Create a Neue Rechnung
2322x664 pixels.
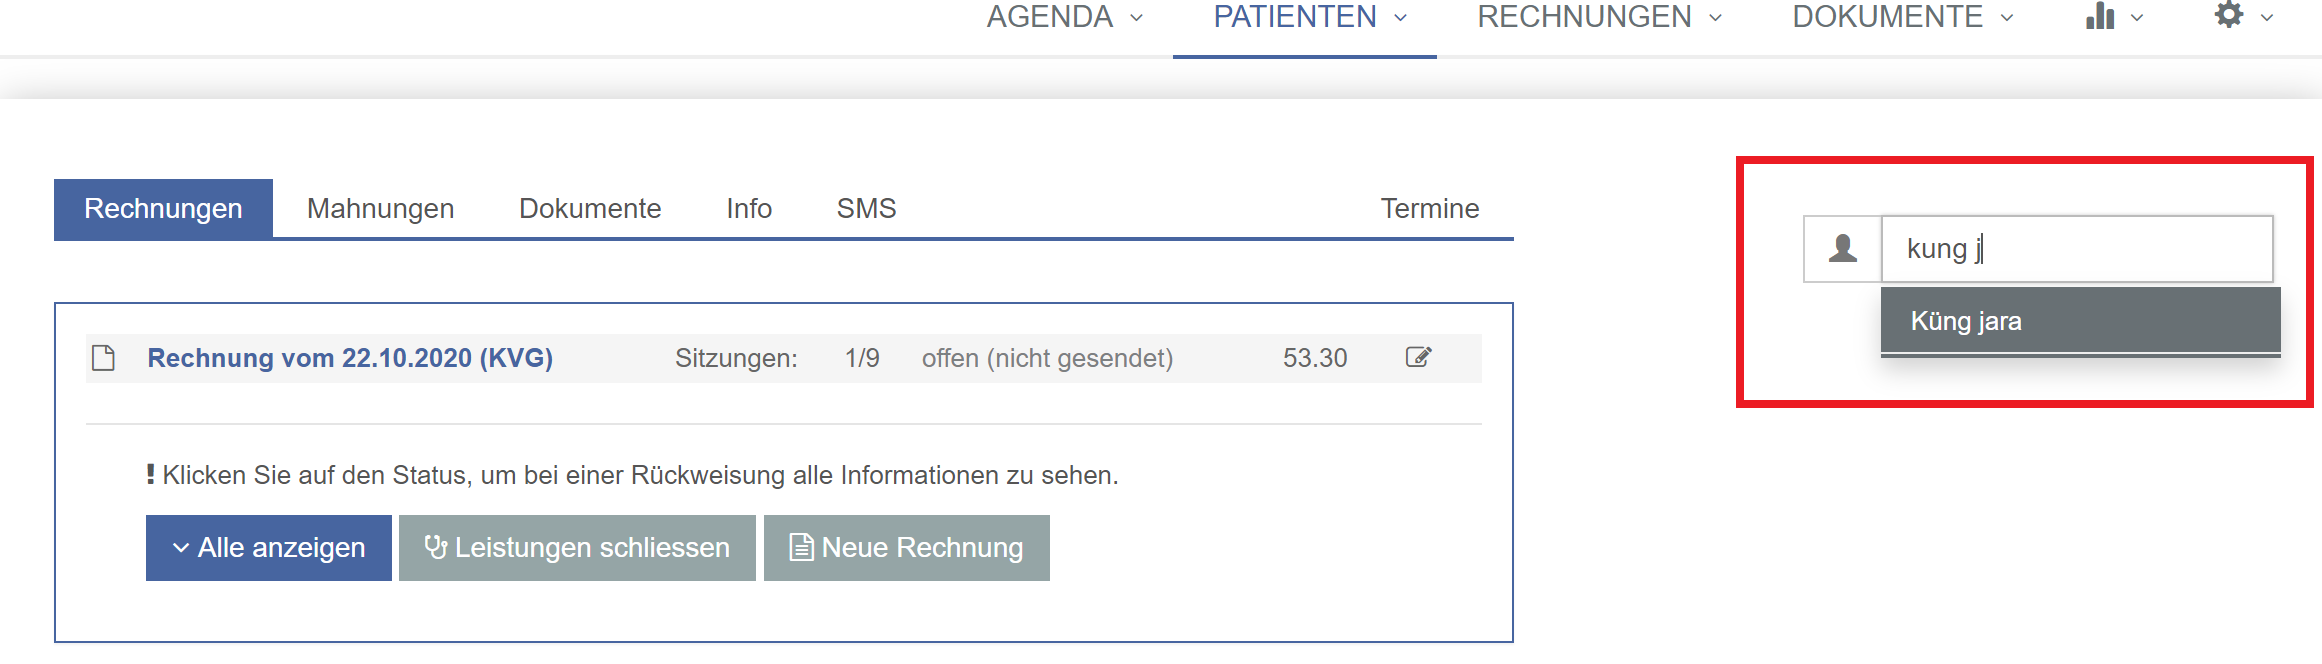(907, 548)
